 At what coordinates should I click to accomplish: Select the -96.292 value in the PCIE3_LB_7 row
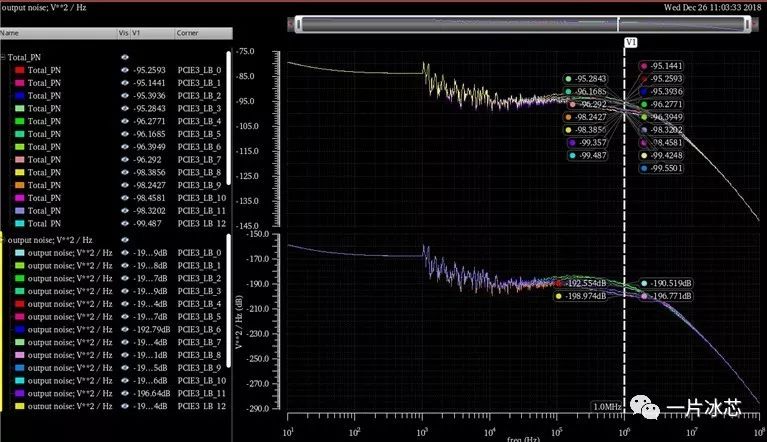coord(147,159)
